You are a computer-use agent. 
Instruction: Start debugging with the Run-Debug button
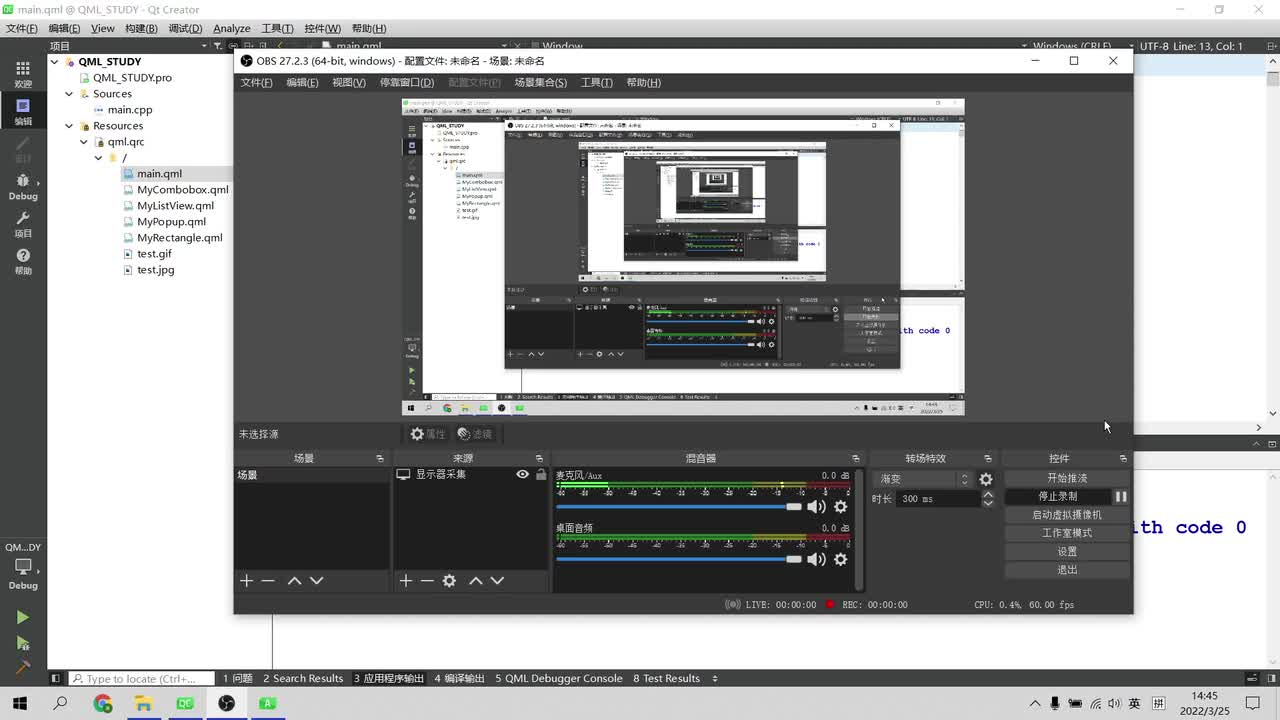(x=22, y=643)
